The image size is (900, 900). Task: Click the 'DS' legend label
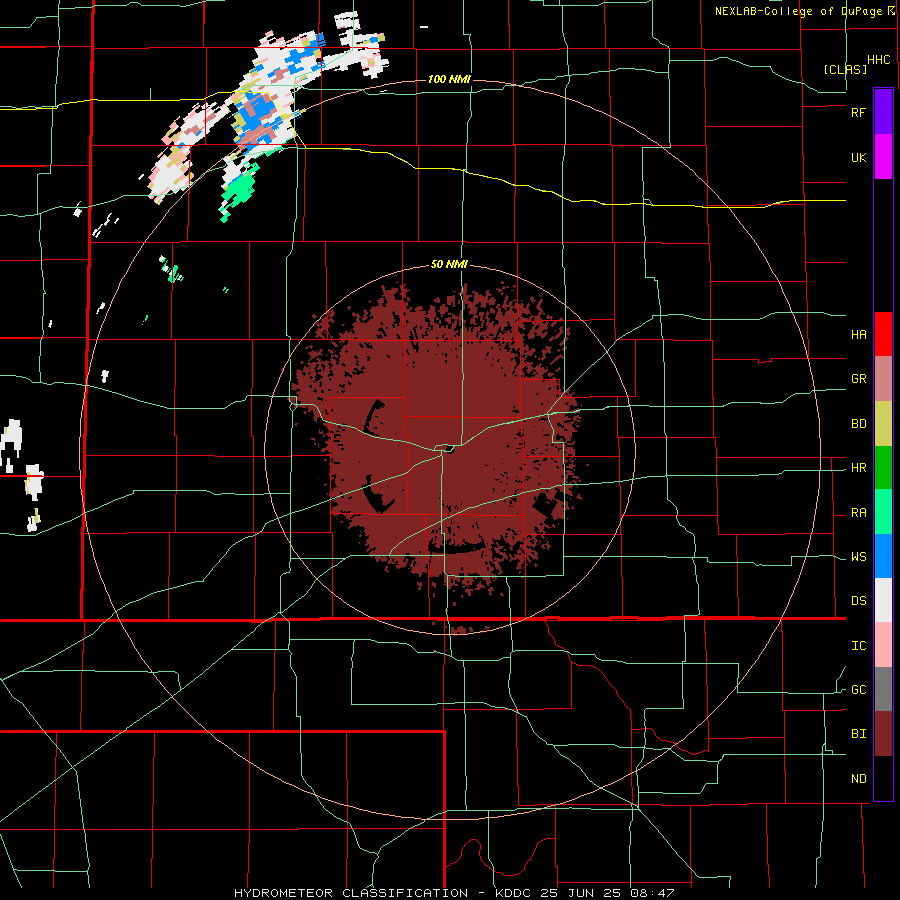(x=858, y=601)
